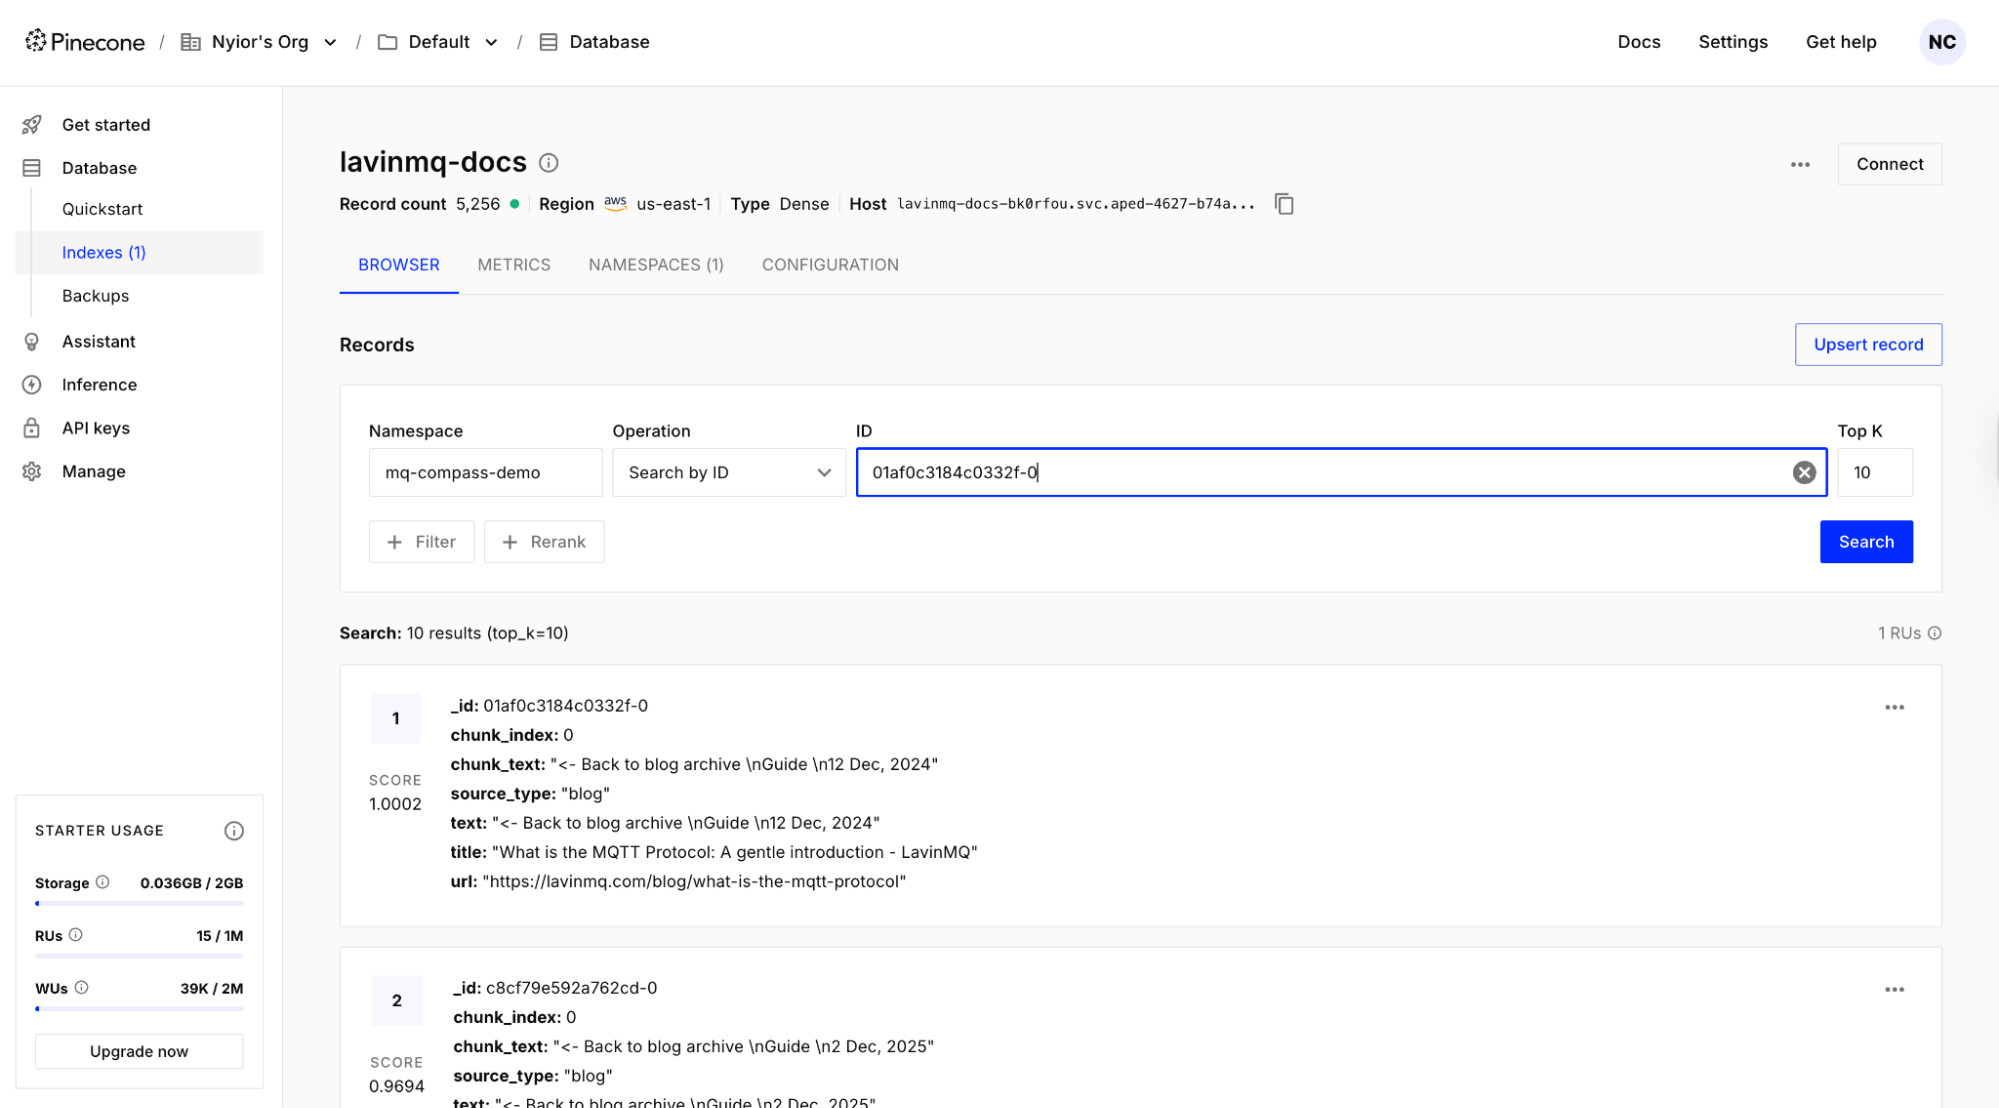
Task: Run the Search button
Action: [1866, 541]
